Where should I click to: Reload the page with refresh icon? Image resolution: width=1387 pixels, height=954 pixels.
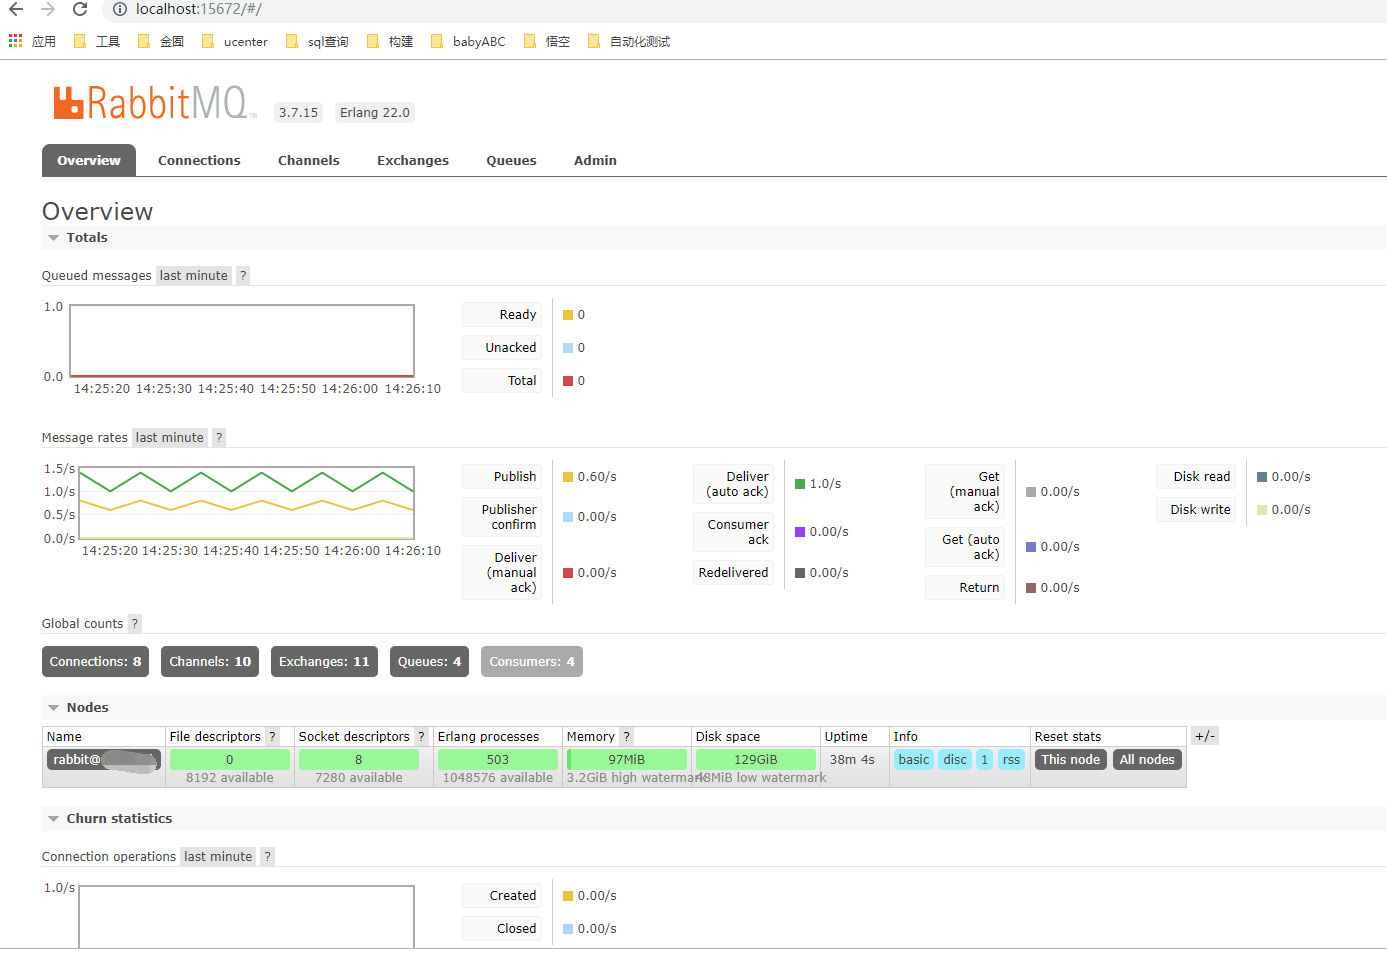click(80, 9)
